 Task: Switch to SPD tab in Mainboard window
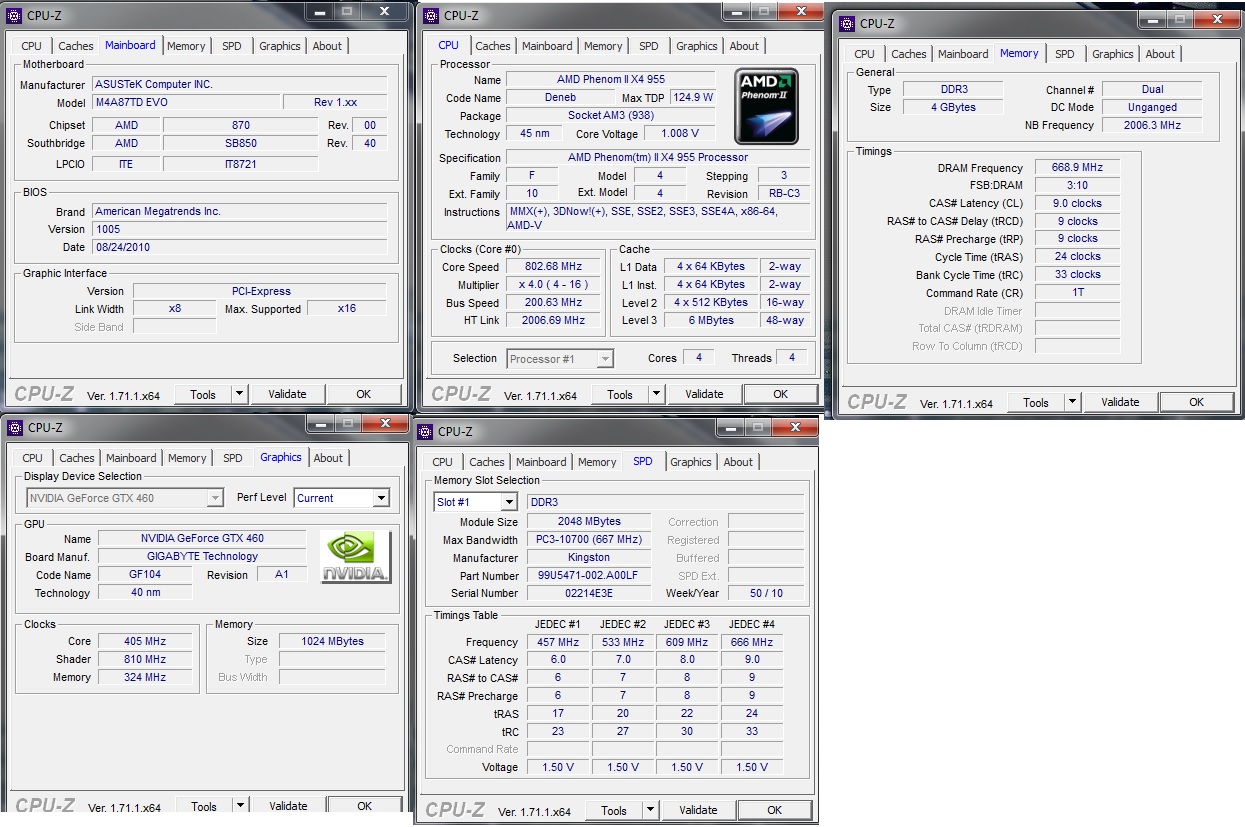231,46
